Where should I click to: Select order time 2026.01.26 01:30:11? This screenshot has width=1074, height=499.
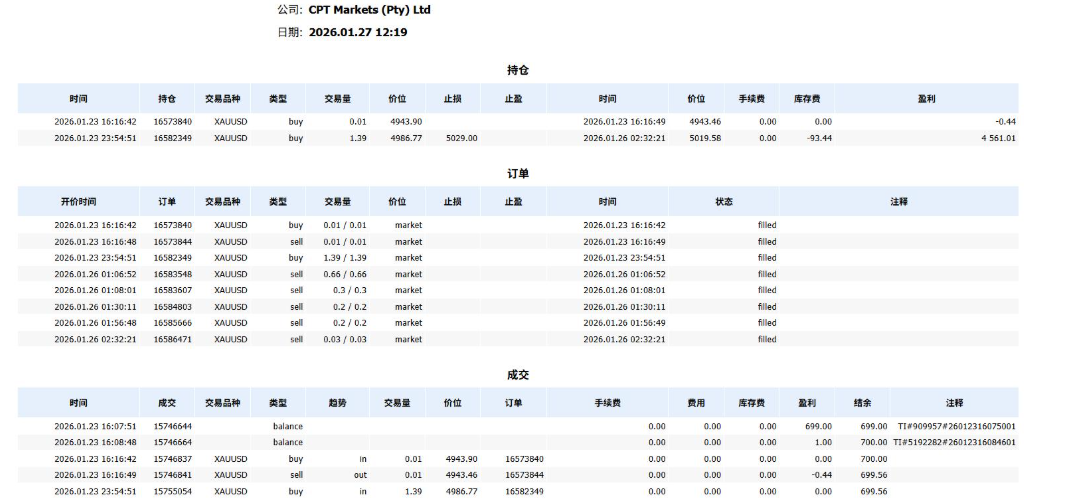coord(95,307)
